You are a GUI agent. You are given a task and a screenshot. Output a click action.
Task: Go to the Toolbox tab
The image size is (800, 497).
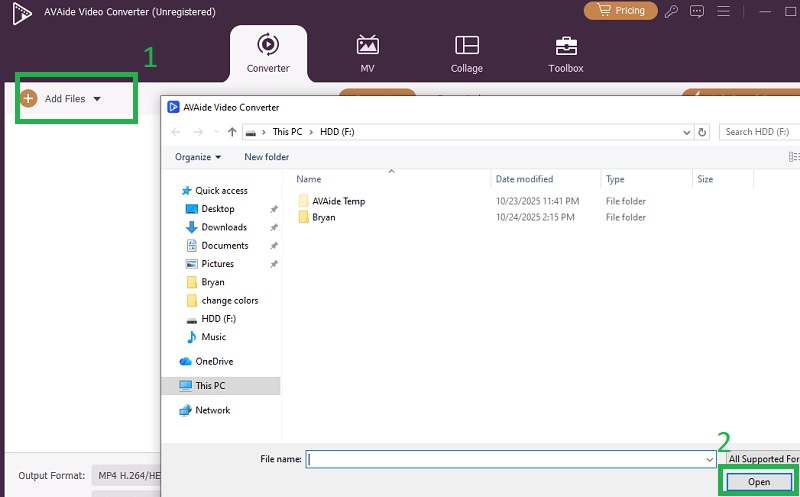tap(566, 54)
